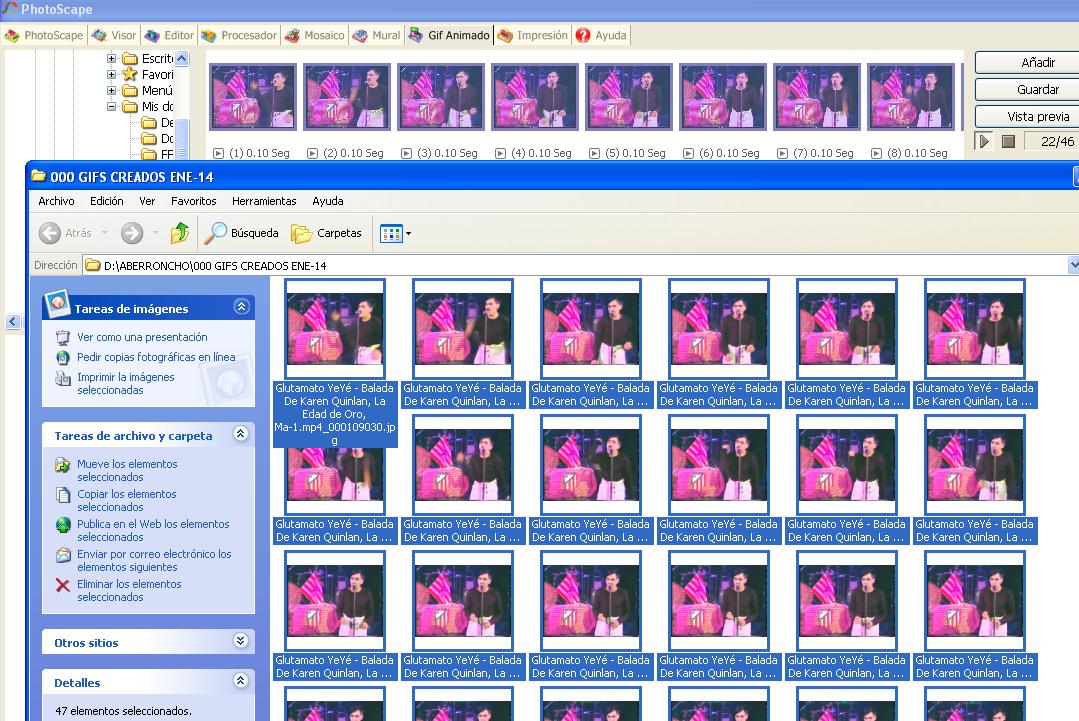
Task: Click Publica en el Web link
Action: [x=153, y=530]
